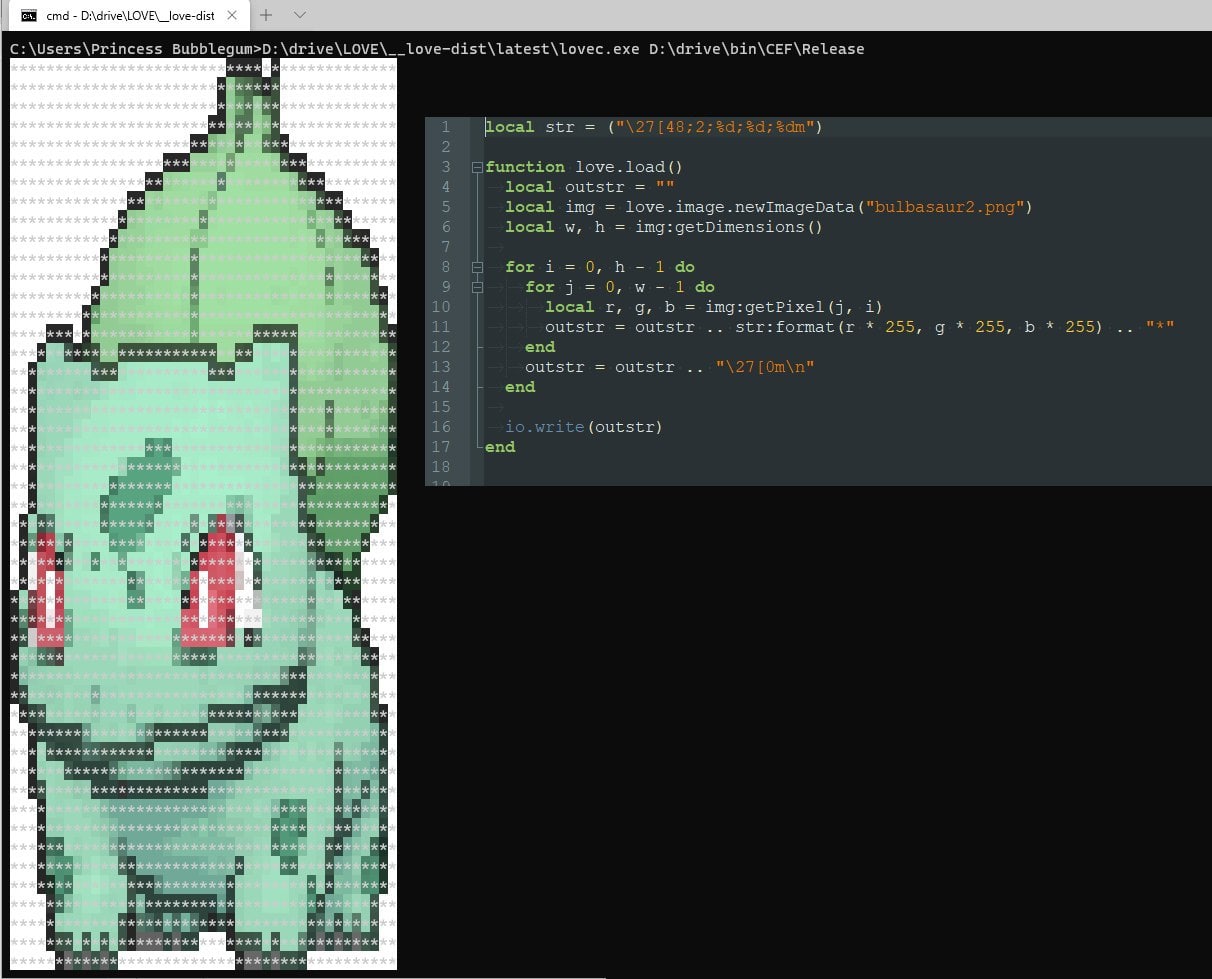Collapse the inner 'for j = 0' fold marker

click(479, 287)
